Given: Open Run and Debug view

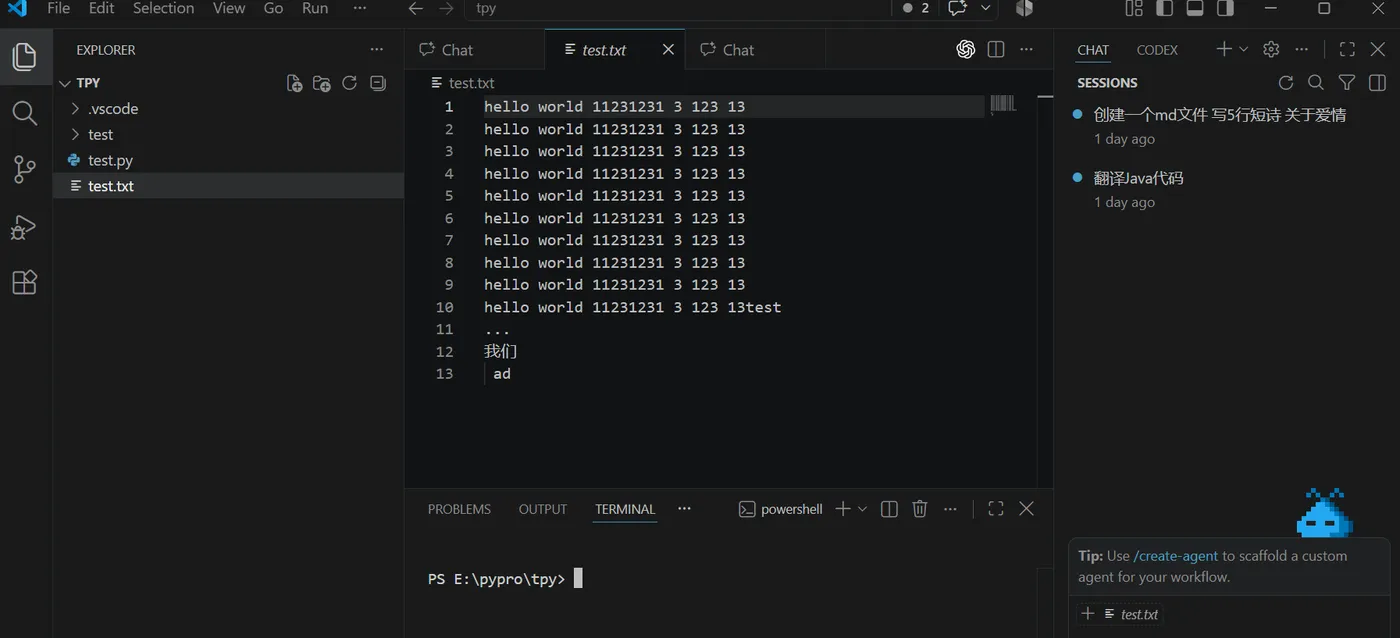Looking at the screenshot, I should 24,227.
